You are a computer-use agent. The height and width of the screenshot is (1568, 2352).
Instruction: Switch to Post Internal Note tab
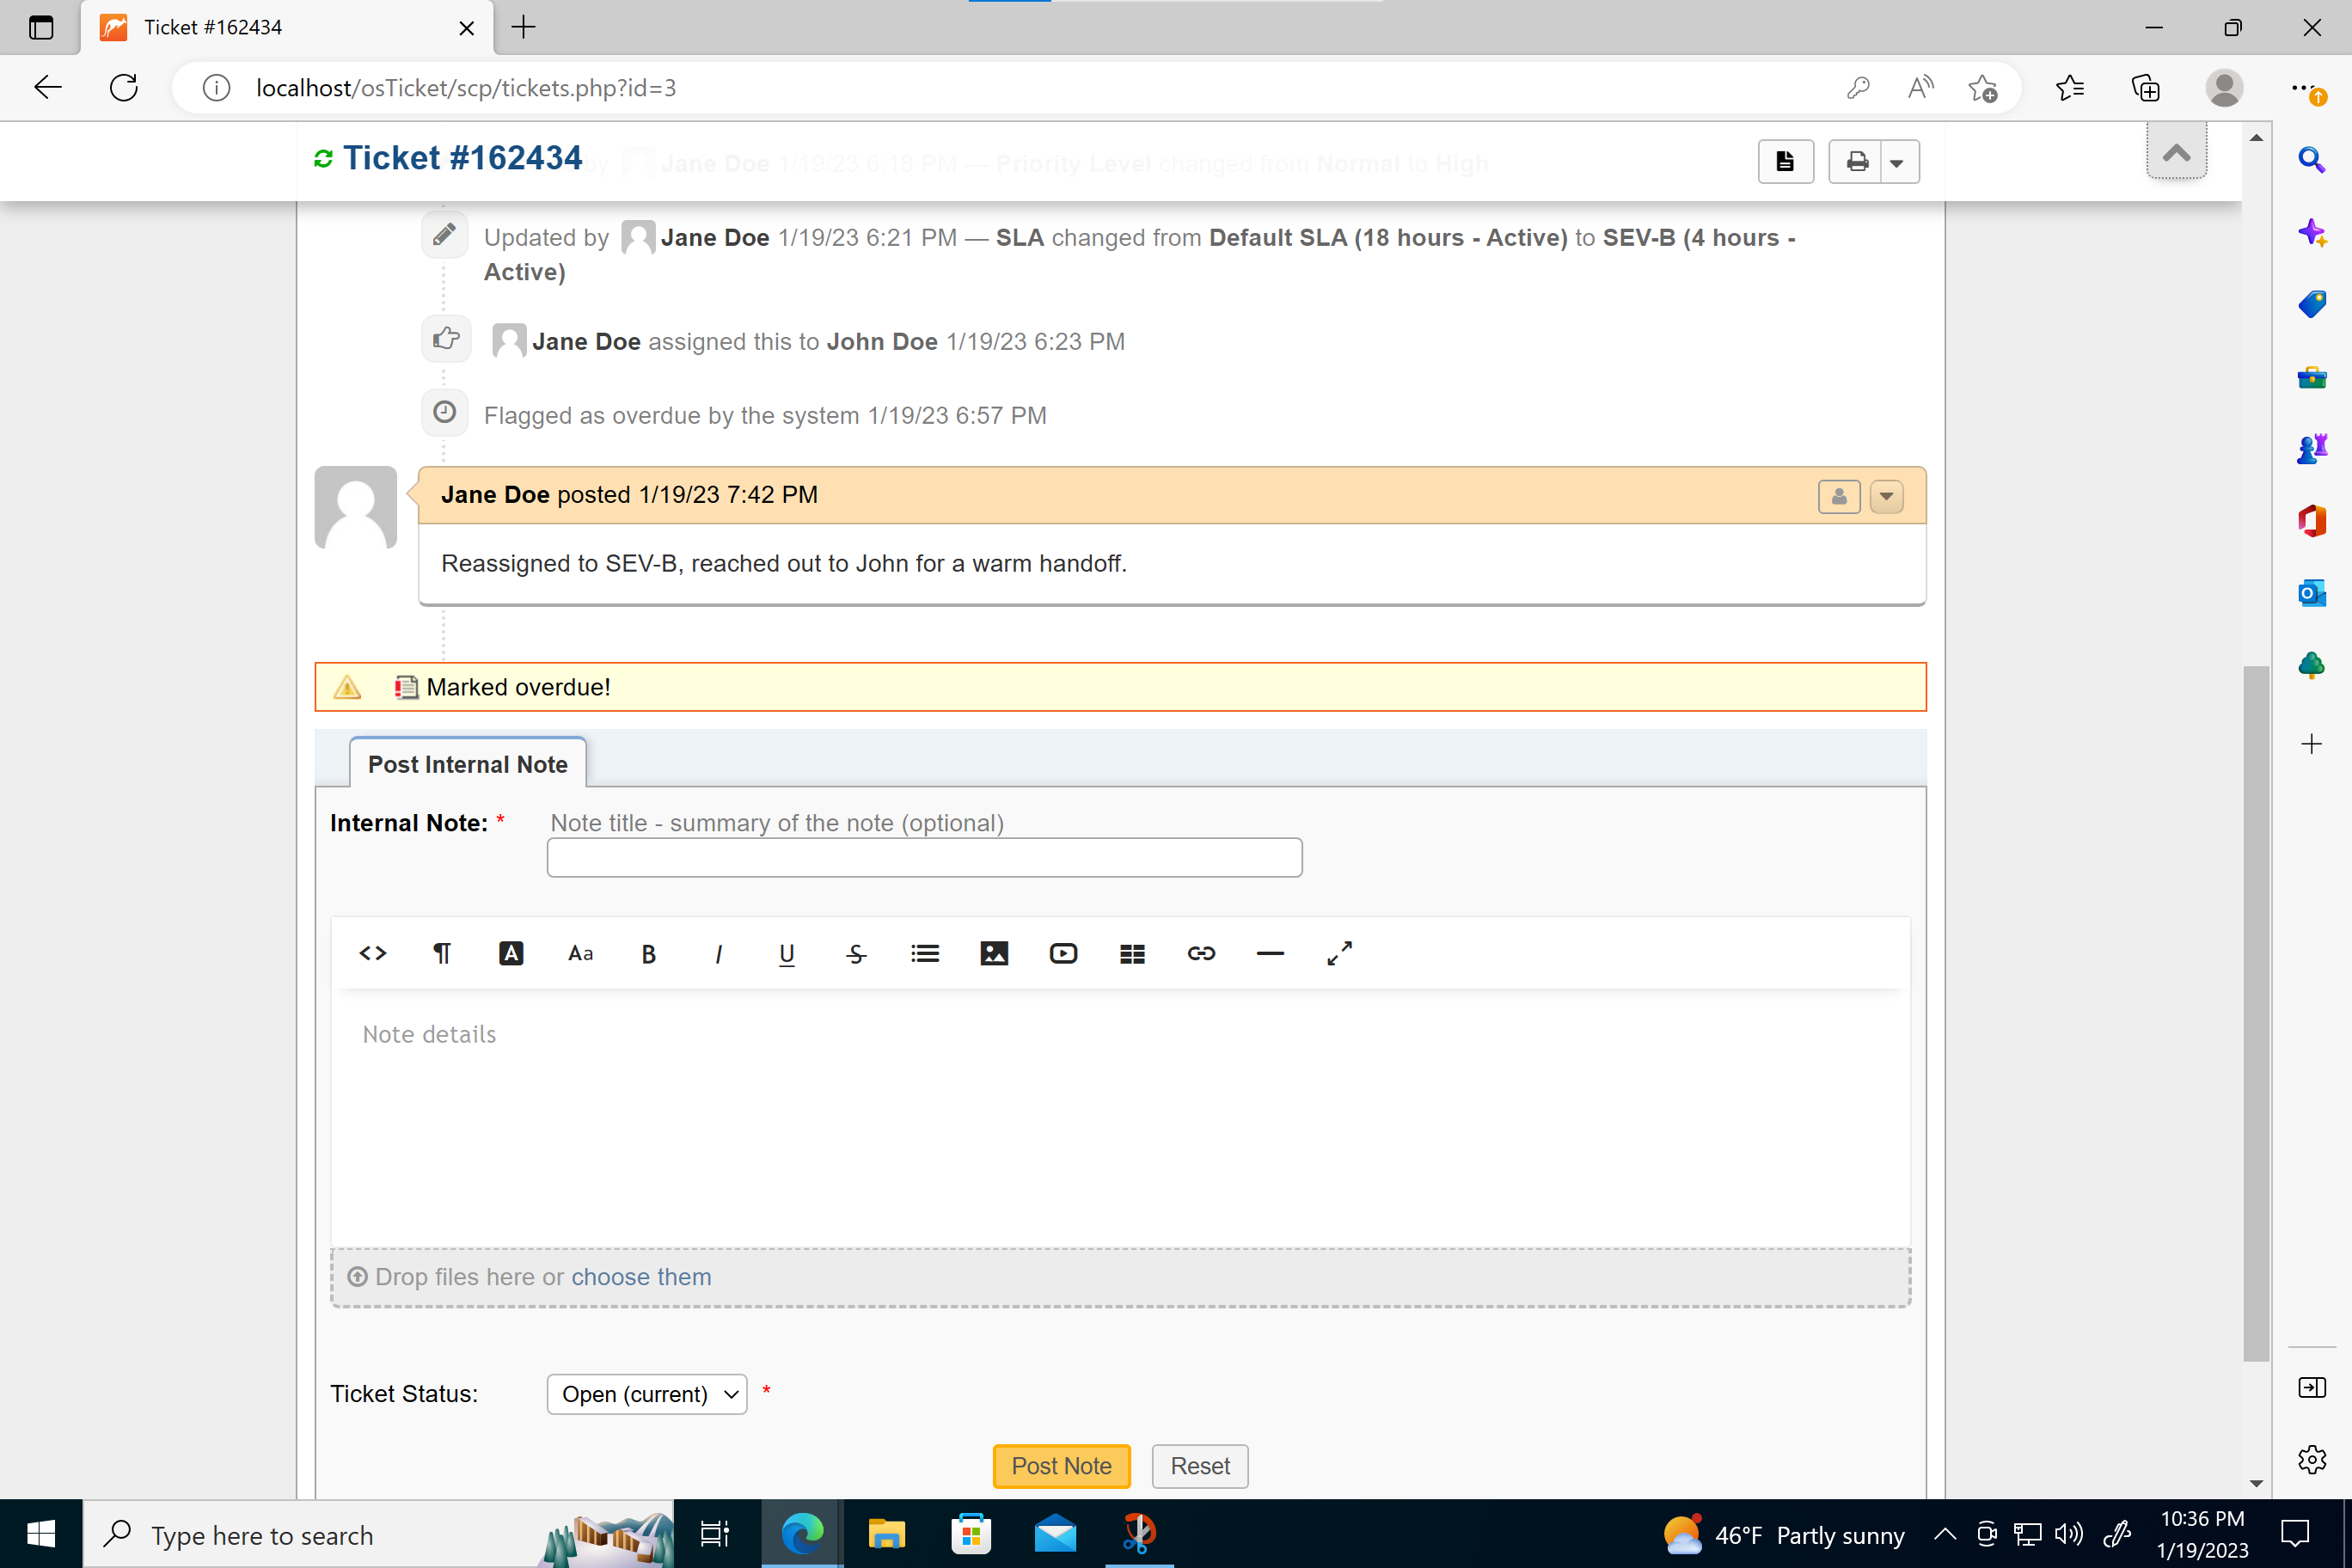point(466,765)
